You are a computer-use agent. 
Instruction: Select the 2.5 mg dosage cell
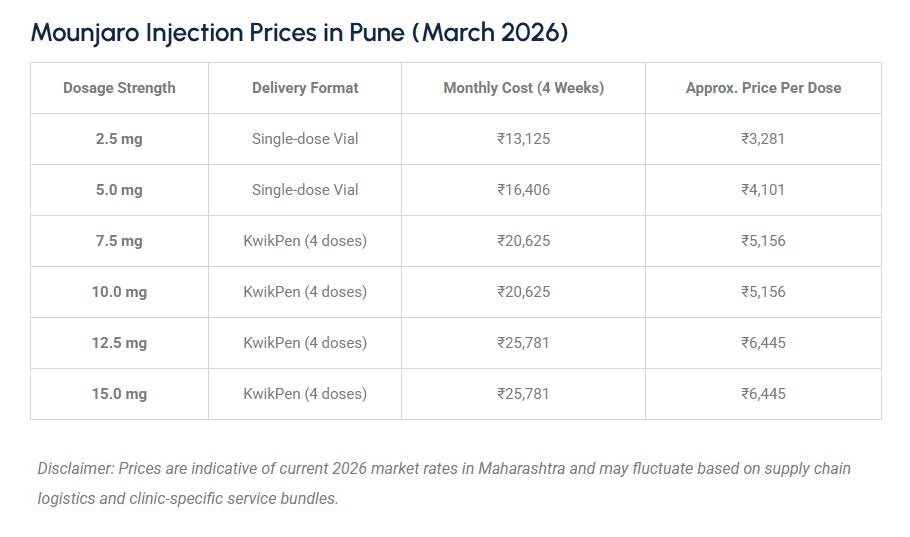tap(119, 139)
